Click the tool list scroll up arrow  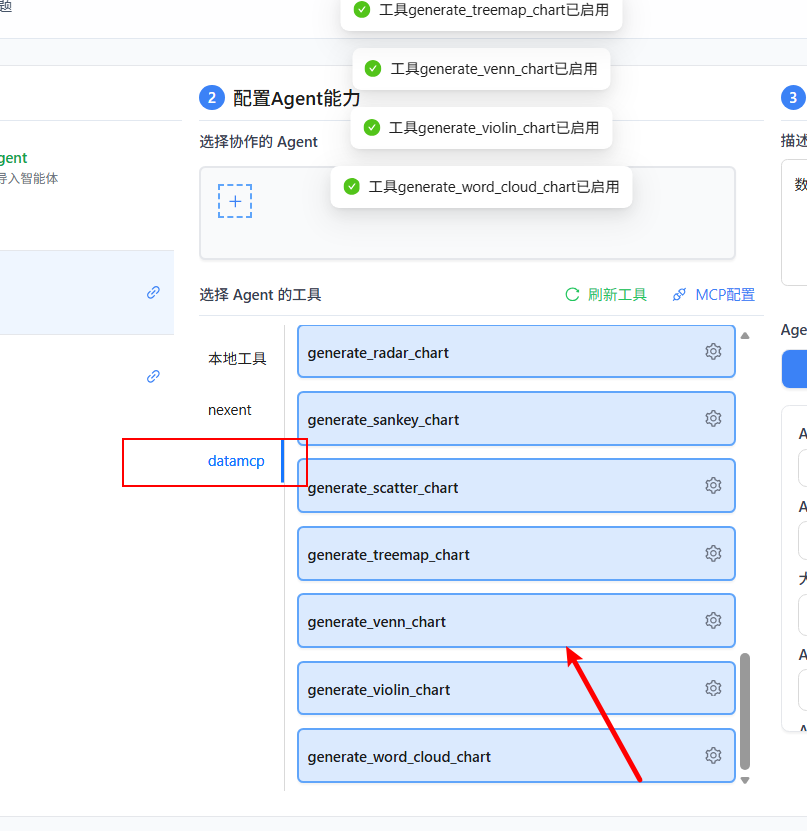click(x=745, y=335)
